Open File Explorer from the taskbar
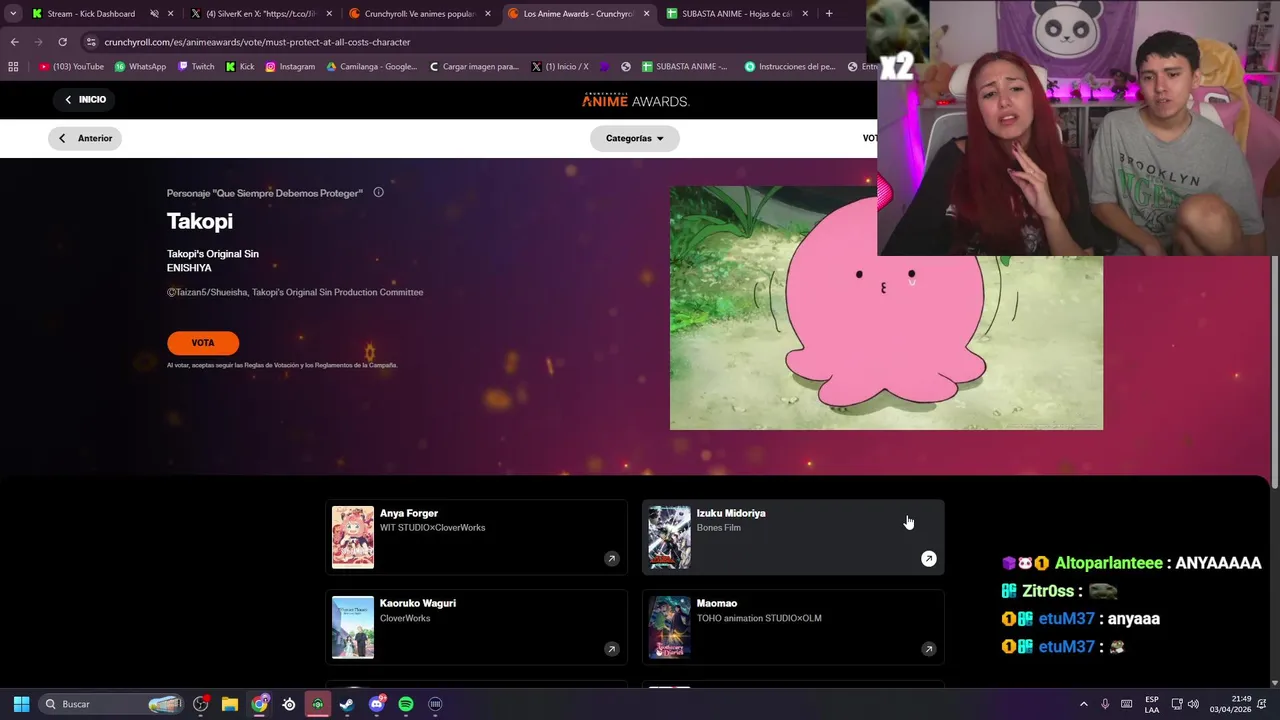1280x720 pixels. coord(230,704)
